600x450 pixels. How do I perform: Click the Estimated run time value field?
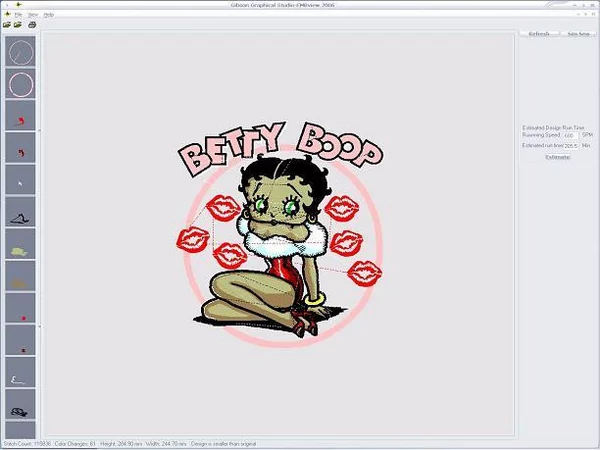(x=571, y=146)
